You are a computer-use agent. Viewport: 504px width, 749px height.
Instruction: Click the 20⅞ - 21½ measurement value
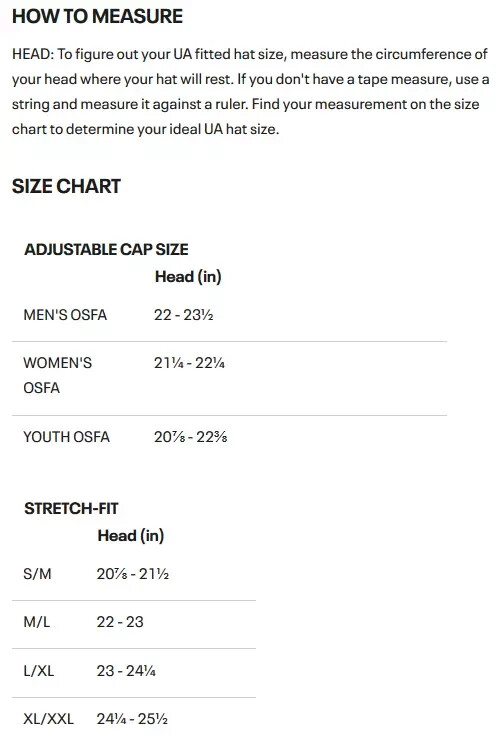coord(133,574)
